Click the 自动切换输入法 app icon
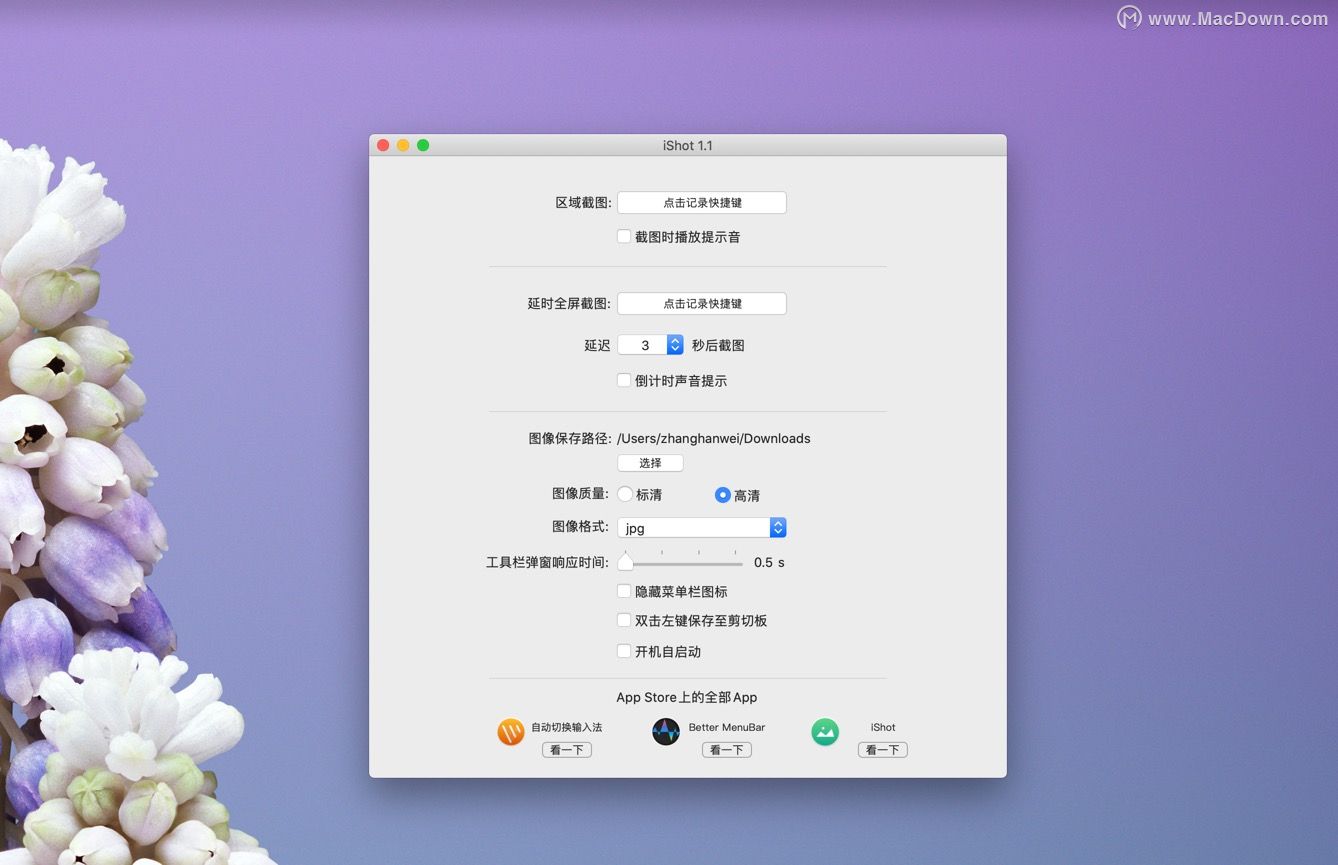Screen dimensions: 1338x865 coord(511,731)
